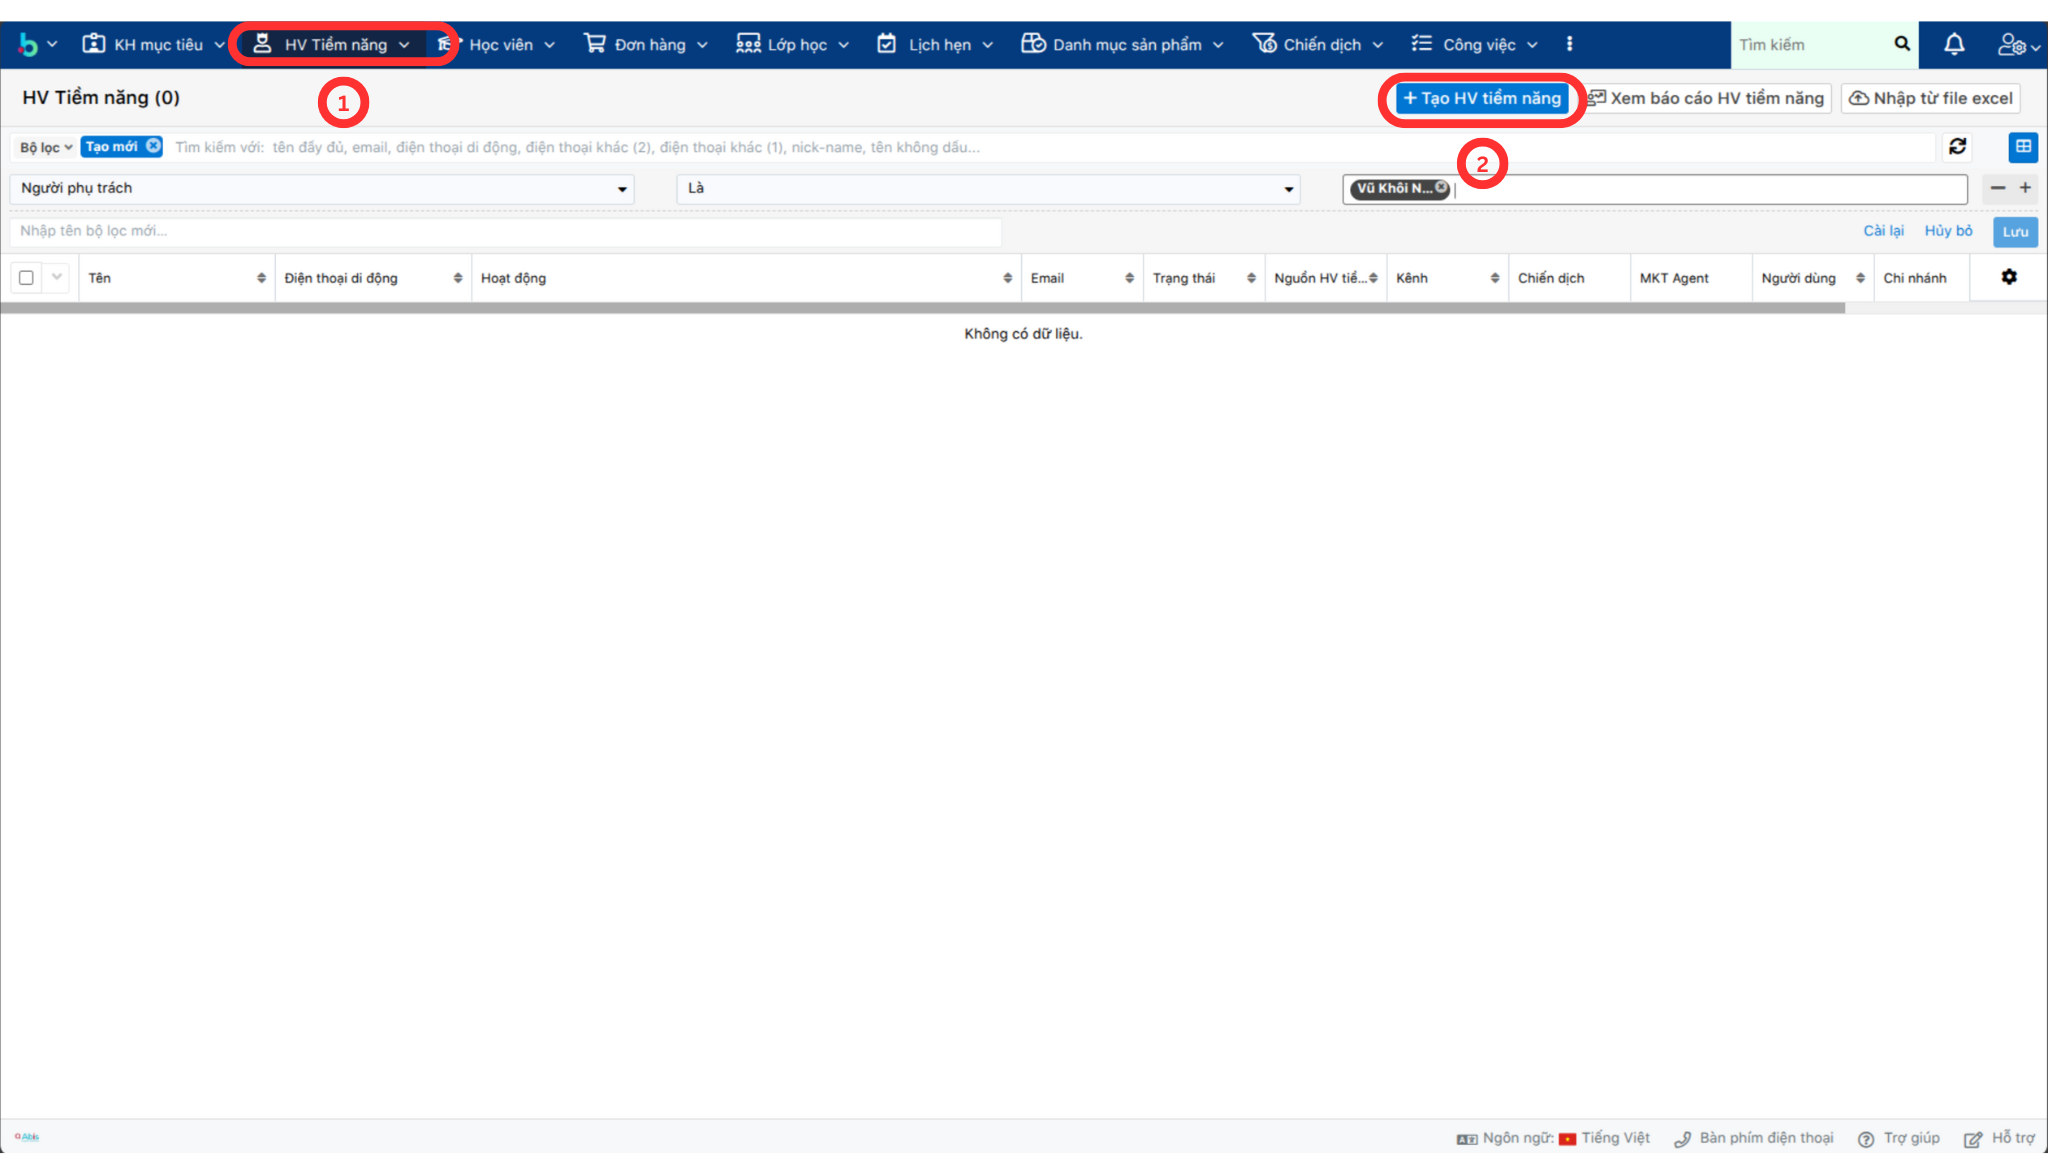Click the notification bell icon
This screenshot has height=1174, width=2048.
click(1953, 44)
